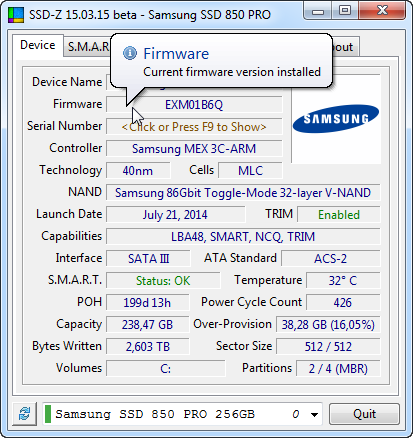Click the green drive status indicator
This screenshot has width=413, height=438.
coord(48,414)
